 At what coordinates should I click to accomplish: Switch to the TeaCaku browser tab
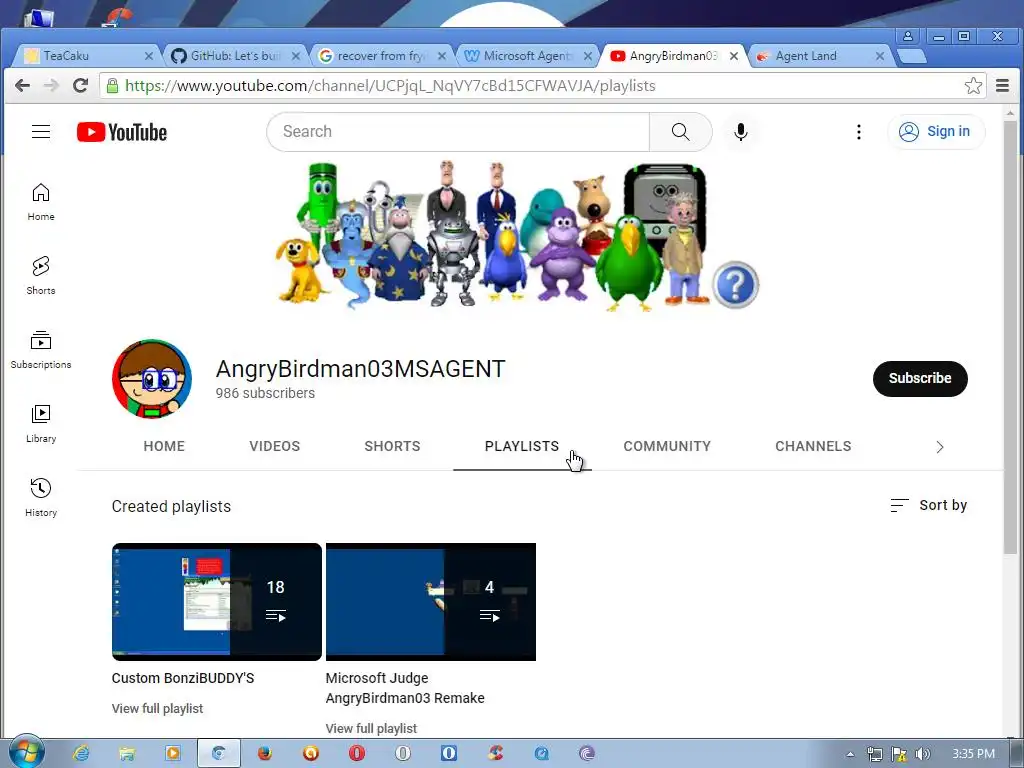tap(86, 56)
